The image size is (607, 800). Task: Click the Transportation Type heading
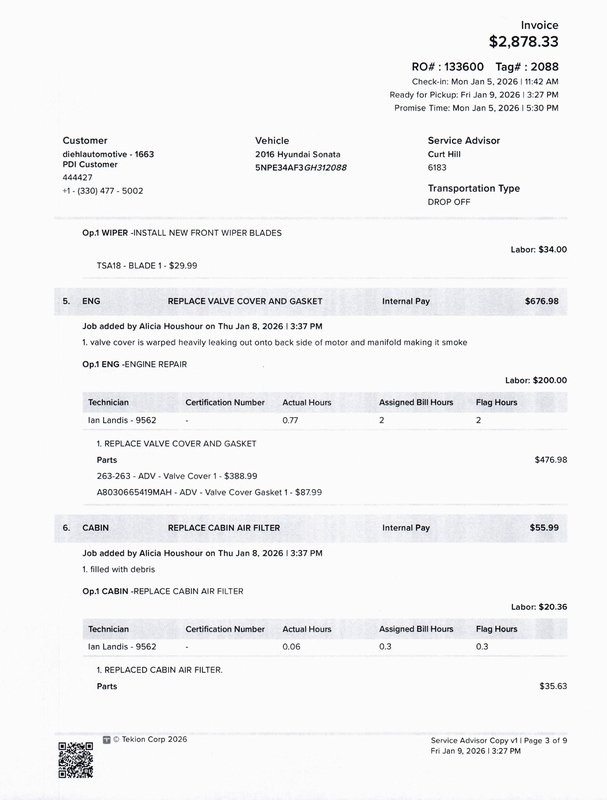[x=473, y=188]
